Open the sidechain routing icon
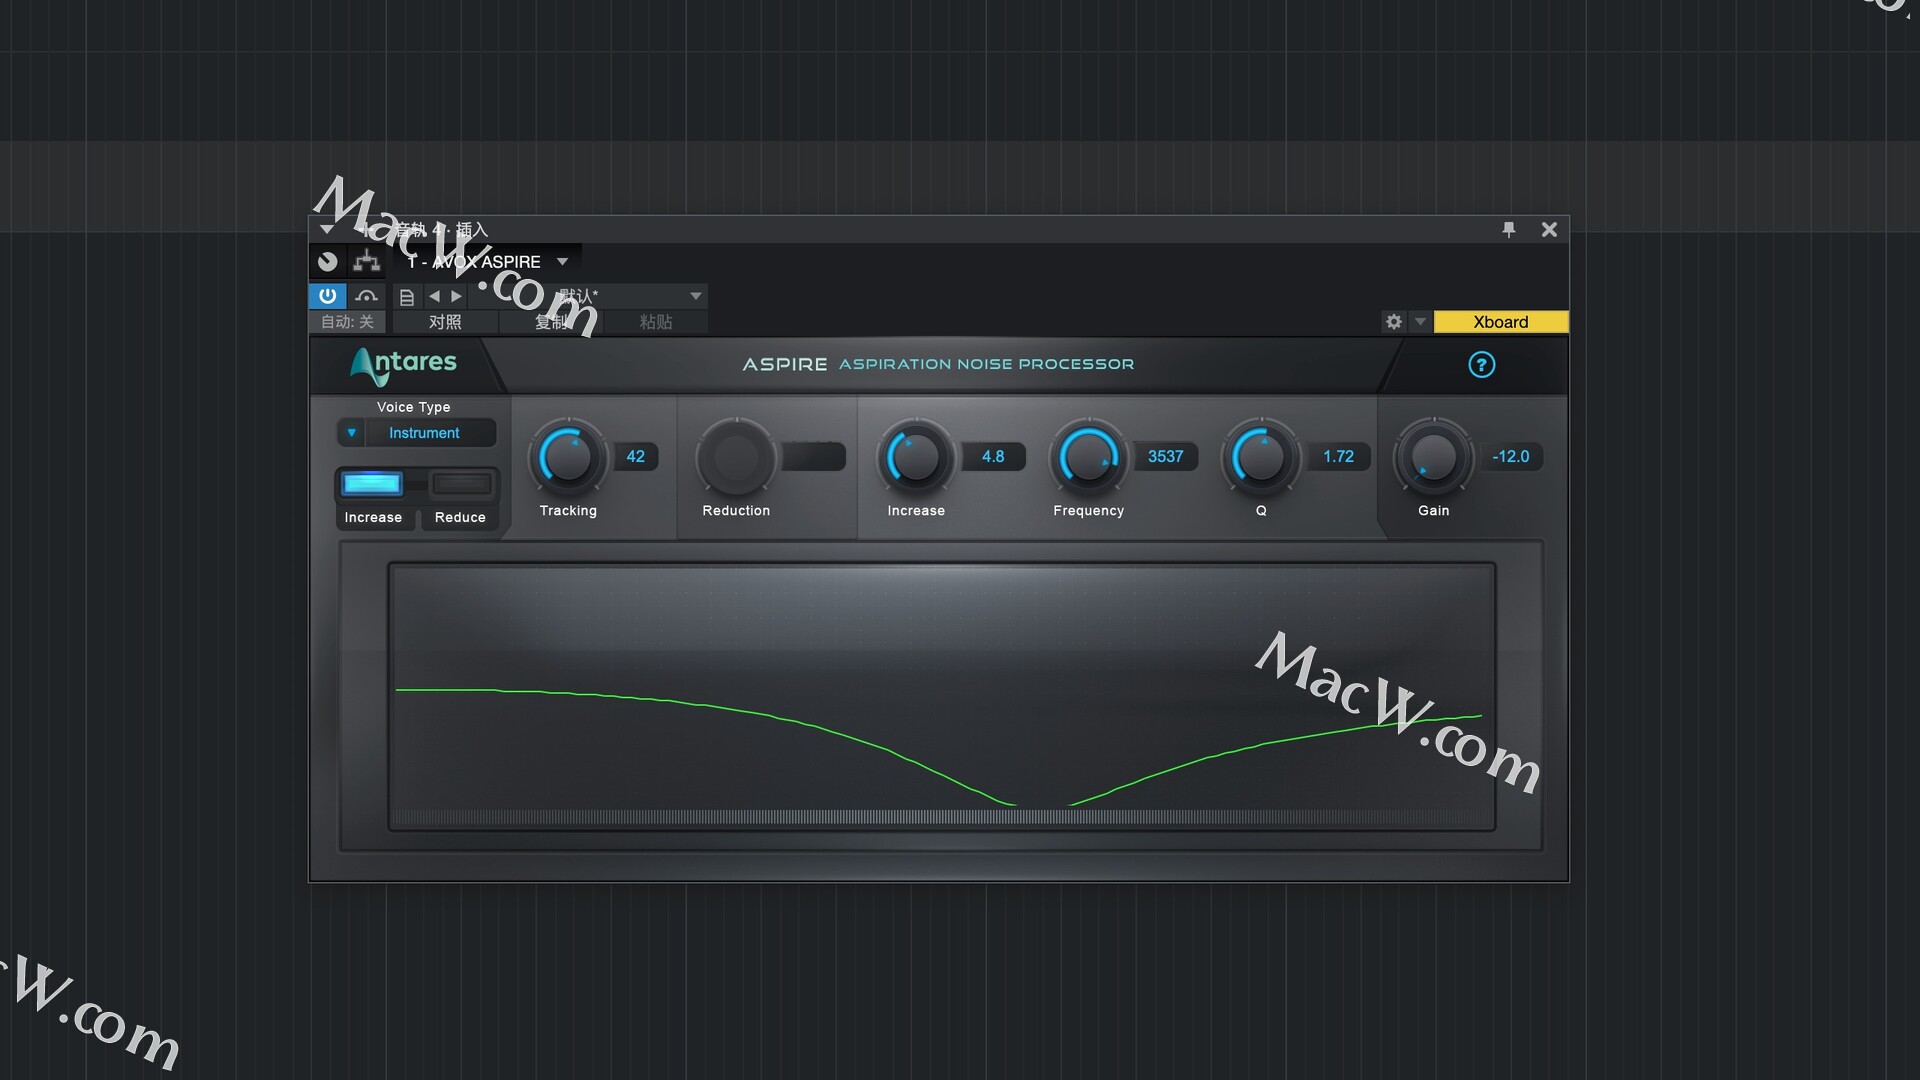This screenshot has height=1080, width=1920. click(x=367, y=262)
